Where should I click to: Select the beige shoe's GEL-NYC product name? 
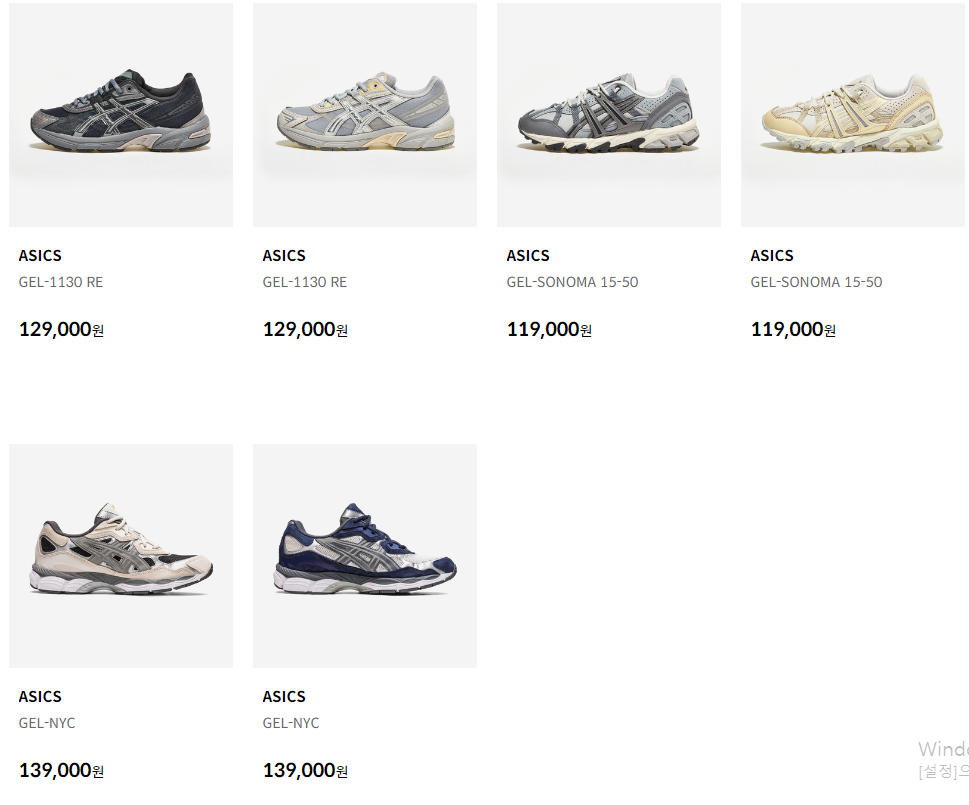click(x=47, y=723)
